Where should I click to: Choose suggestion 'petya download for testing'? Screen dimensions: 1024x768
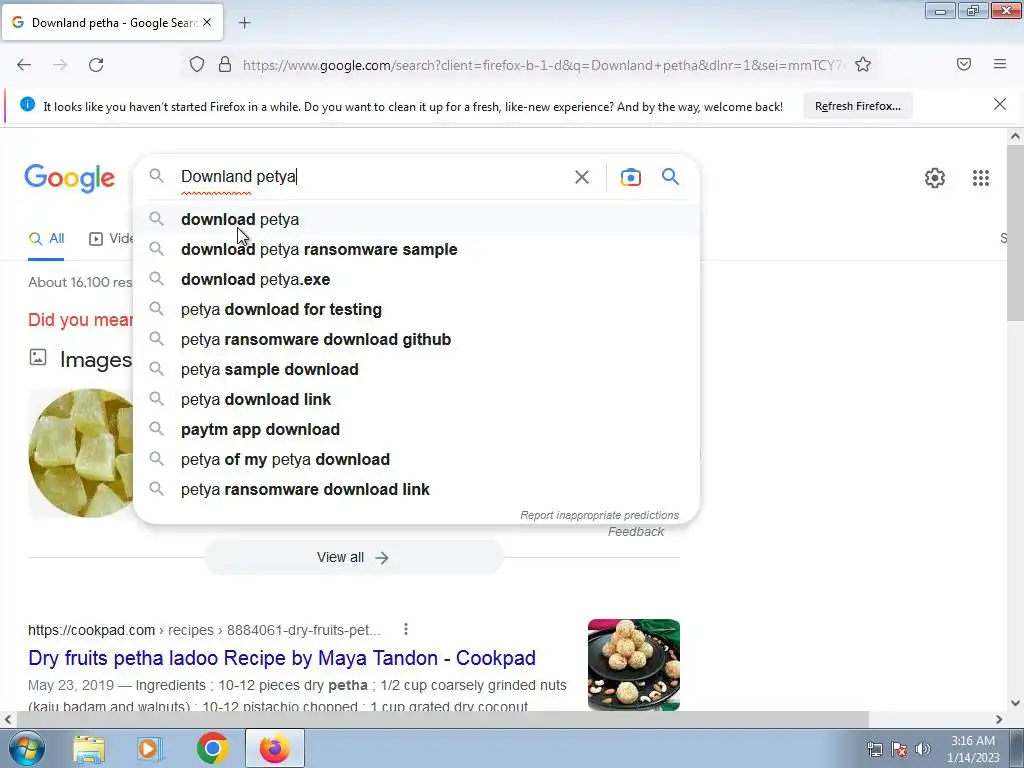pyautogui.click(x=416, y=310)
